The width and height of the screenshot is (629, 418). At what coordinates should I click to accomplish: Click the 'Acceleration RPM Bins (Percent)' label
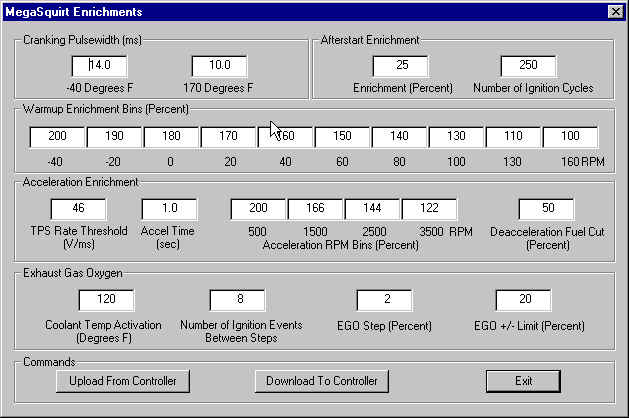pos(340,245)
